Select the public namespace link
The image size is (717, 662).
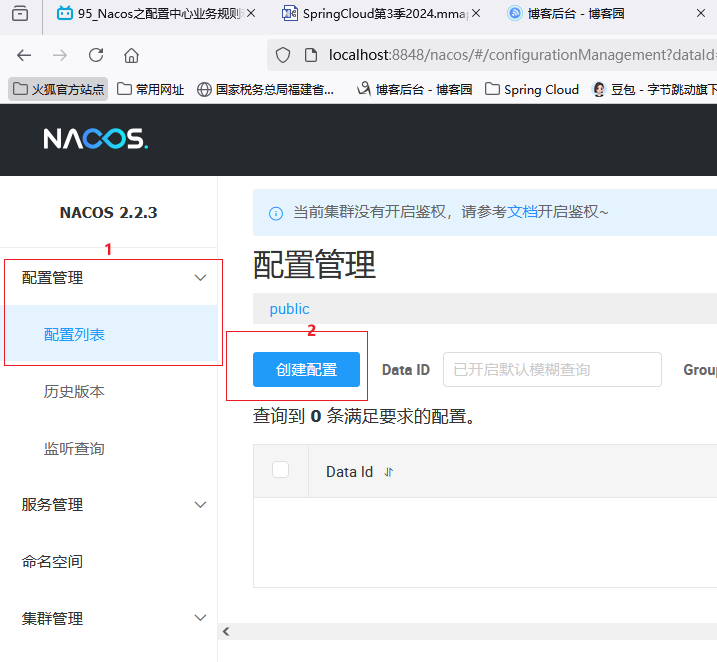tap(289, 309)
